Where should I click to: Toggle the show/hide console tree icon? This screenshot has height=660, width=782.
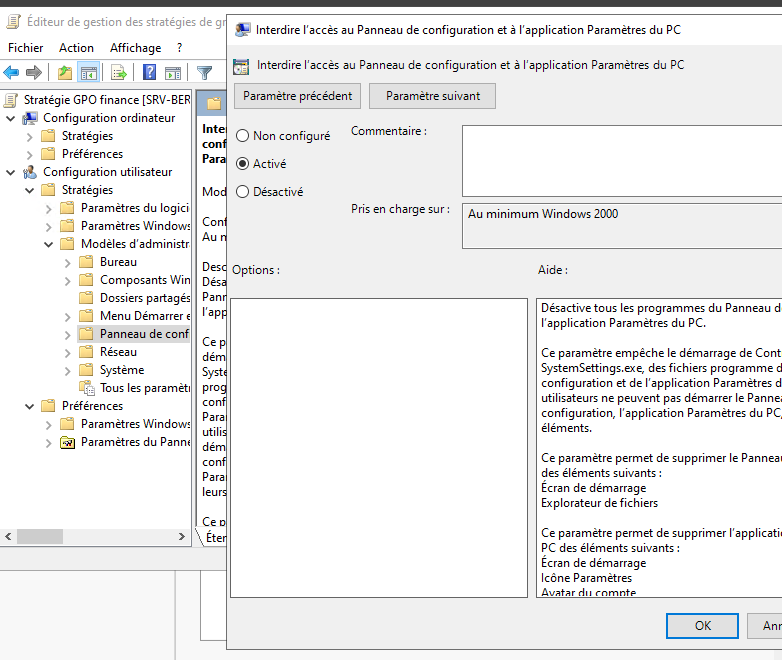tap(89, 72)
